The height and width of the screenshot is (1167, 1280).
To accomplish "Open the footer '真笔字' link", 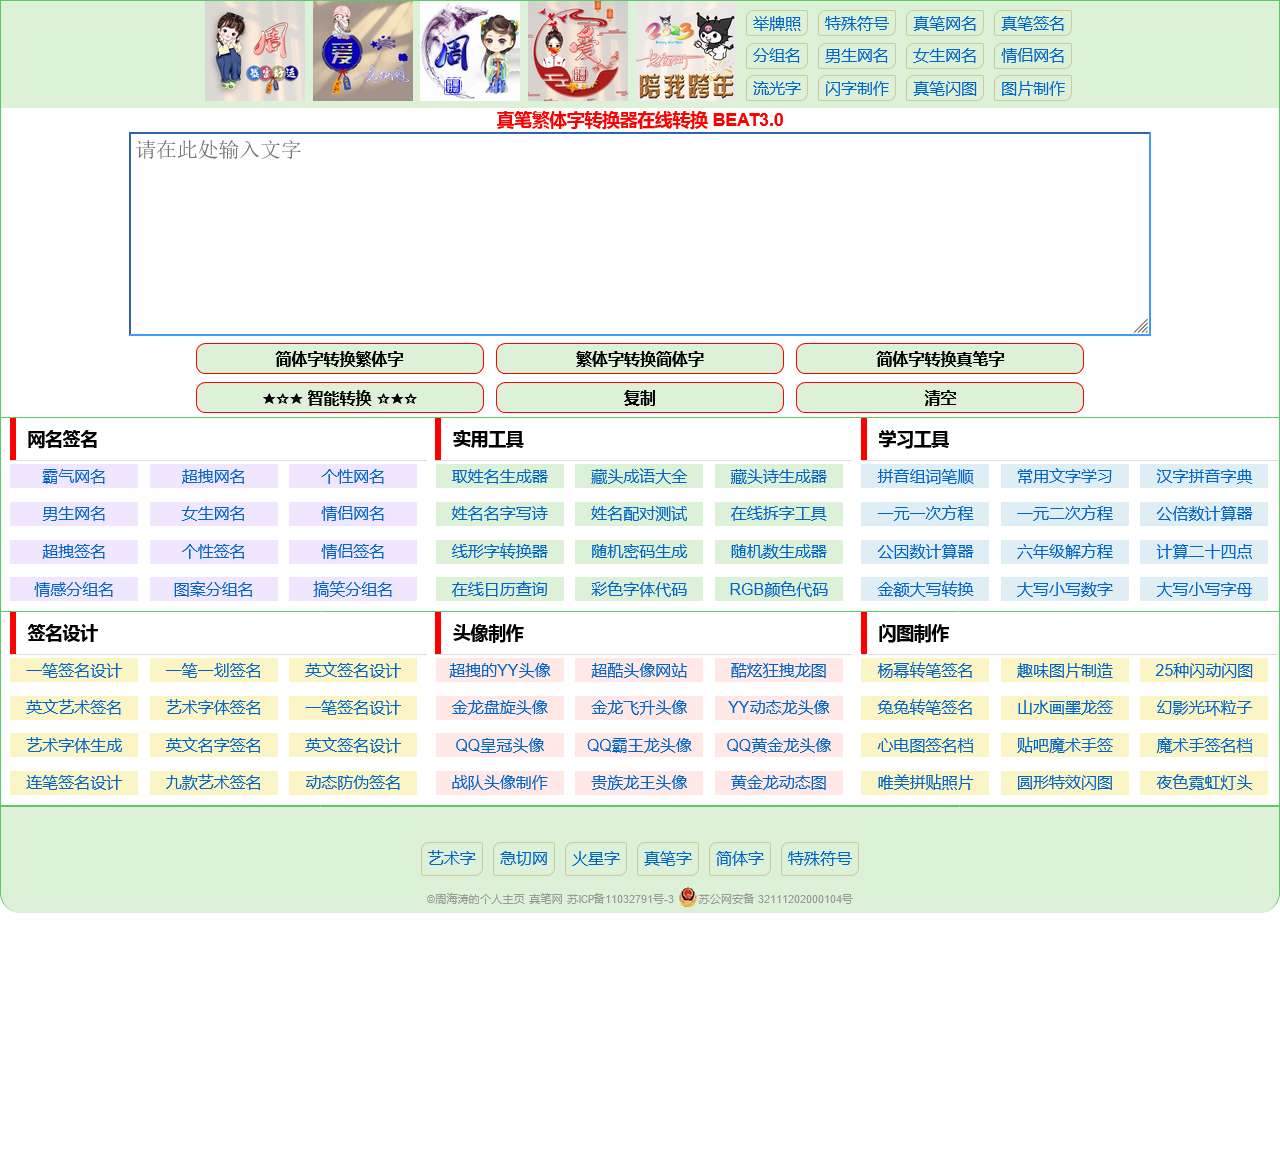I will tap(668, 859).
